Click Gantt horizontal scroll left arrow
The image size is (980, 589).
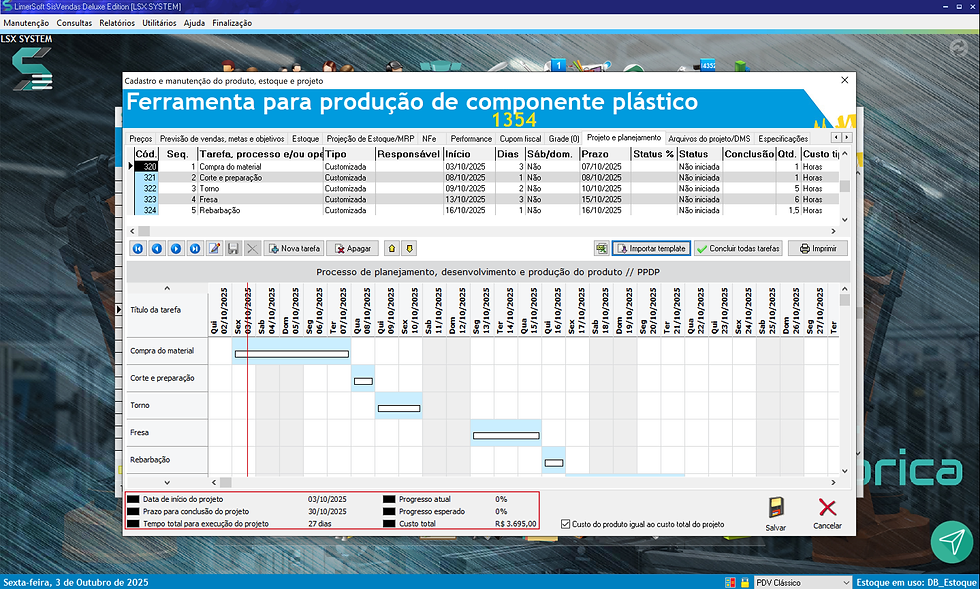tap(214, 483)
